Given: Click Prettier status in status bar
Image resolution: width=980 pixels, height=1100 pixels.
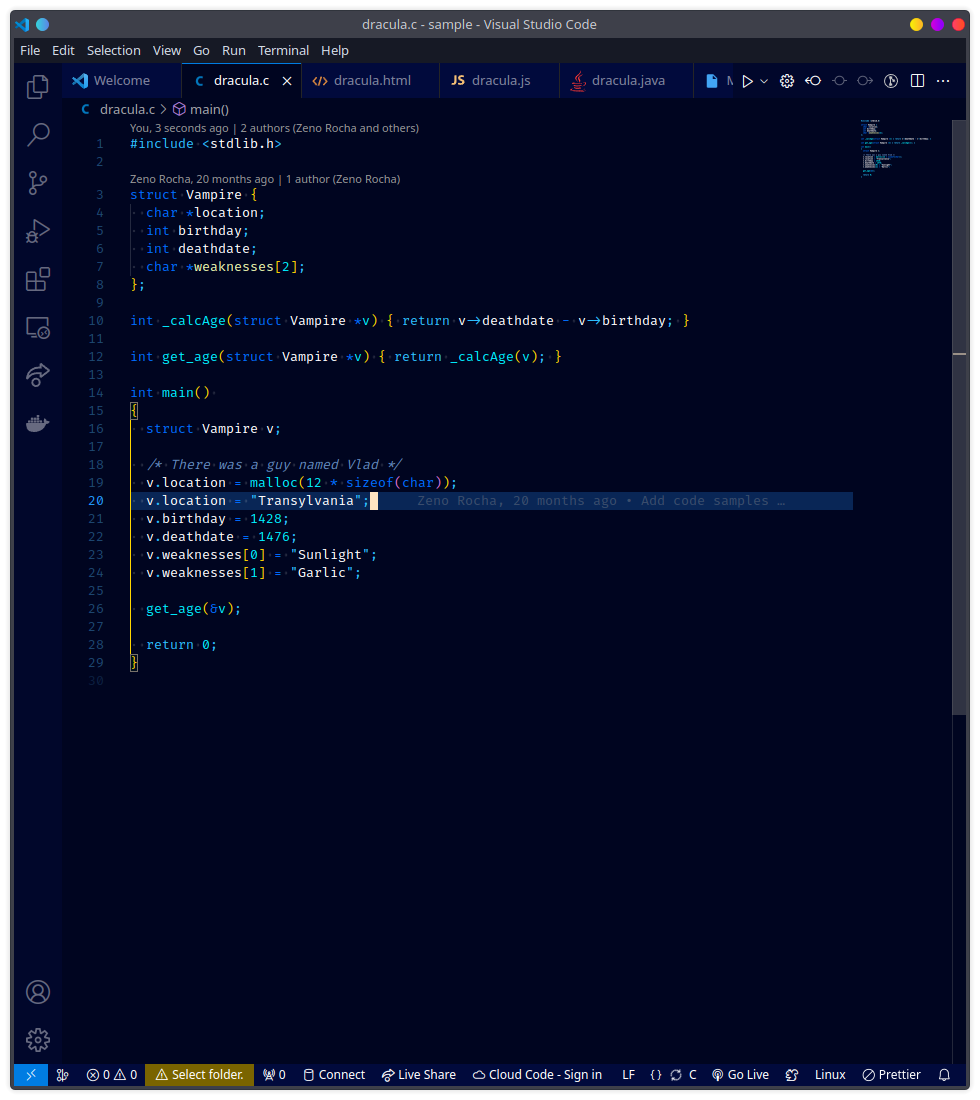Looking at the screenshot, I should point(892,1075).
